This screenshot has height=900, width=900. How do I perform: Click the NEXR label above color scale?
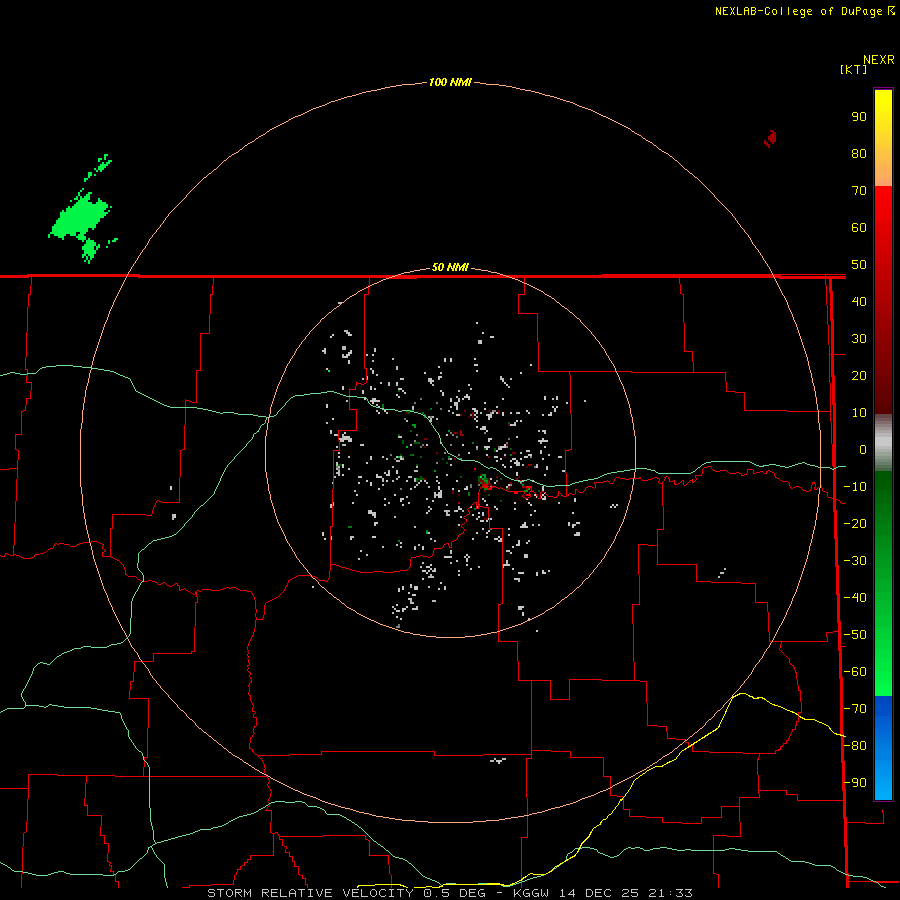pyautogui.click(x=879, y=60)
